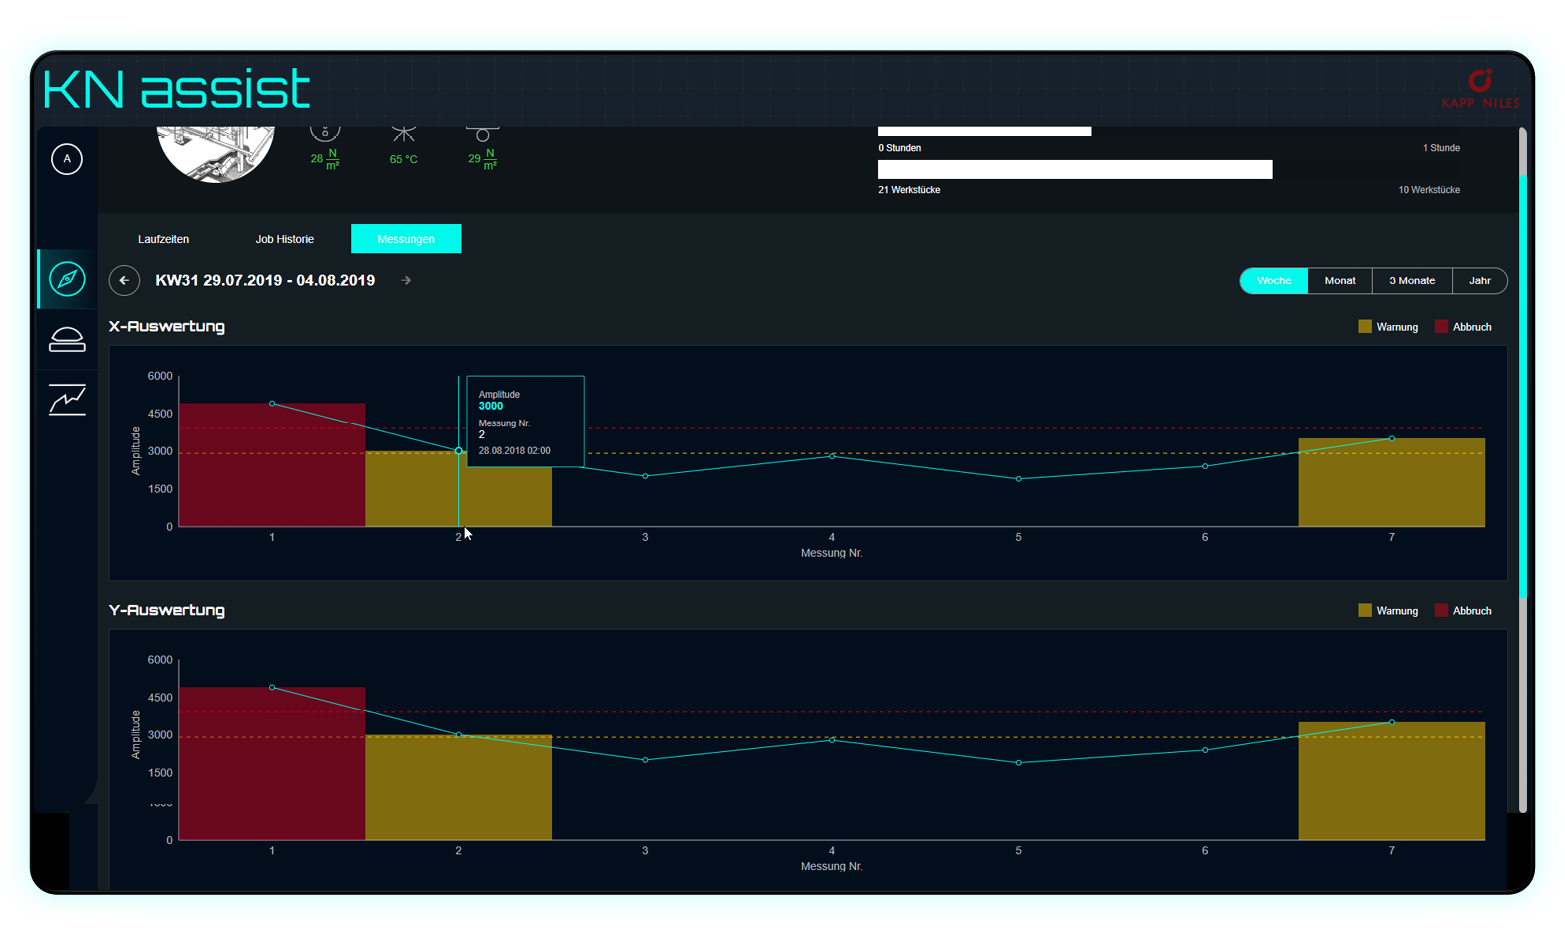Click the Stunden progress bar

(984, 131)
